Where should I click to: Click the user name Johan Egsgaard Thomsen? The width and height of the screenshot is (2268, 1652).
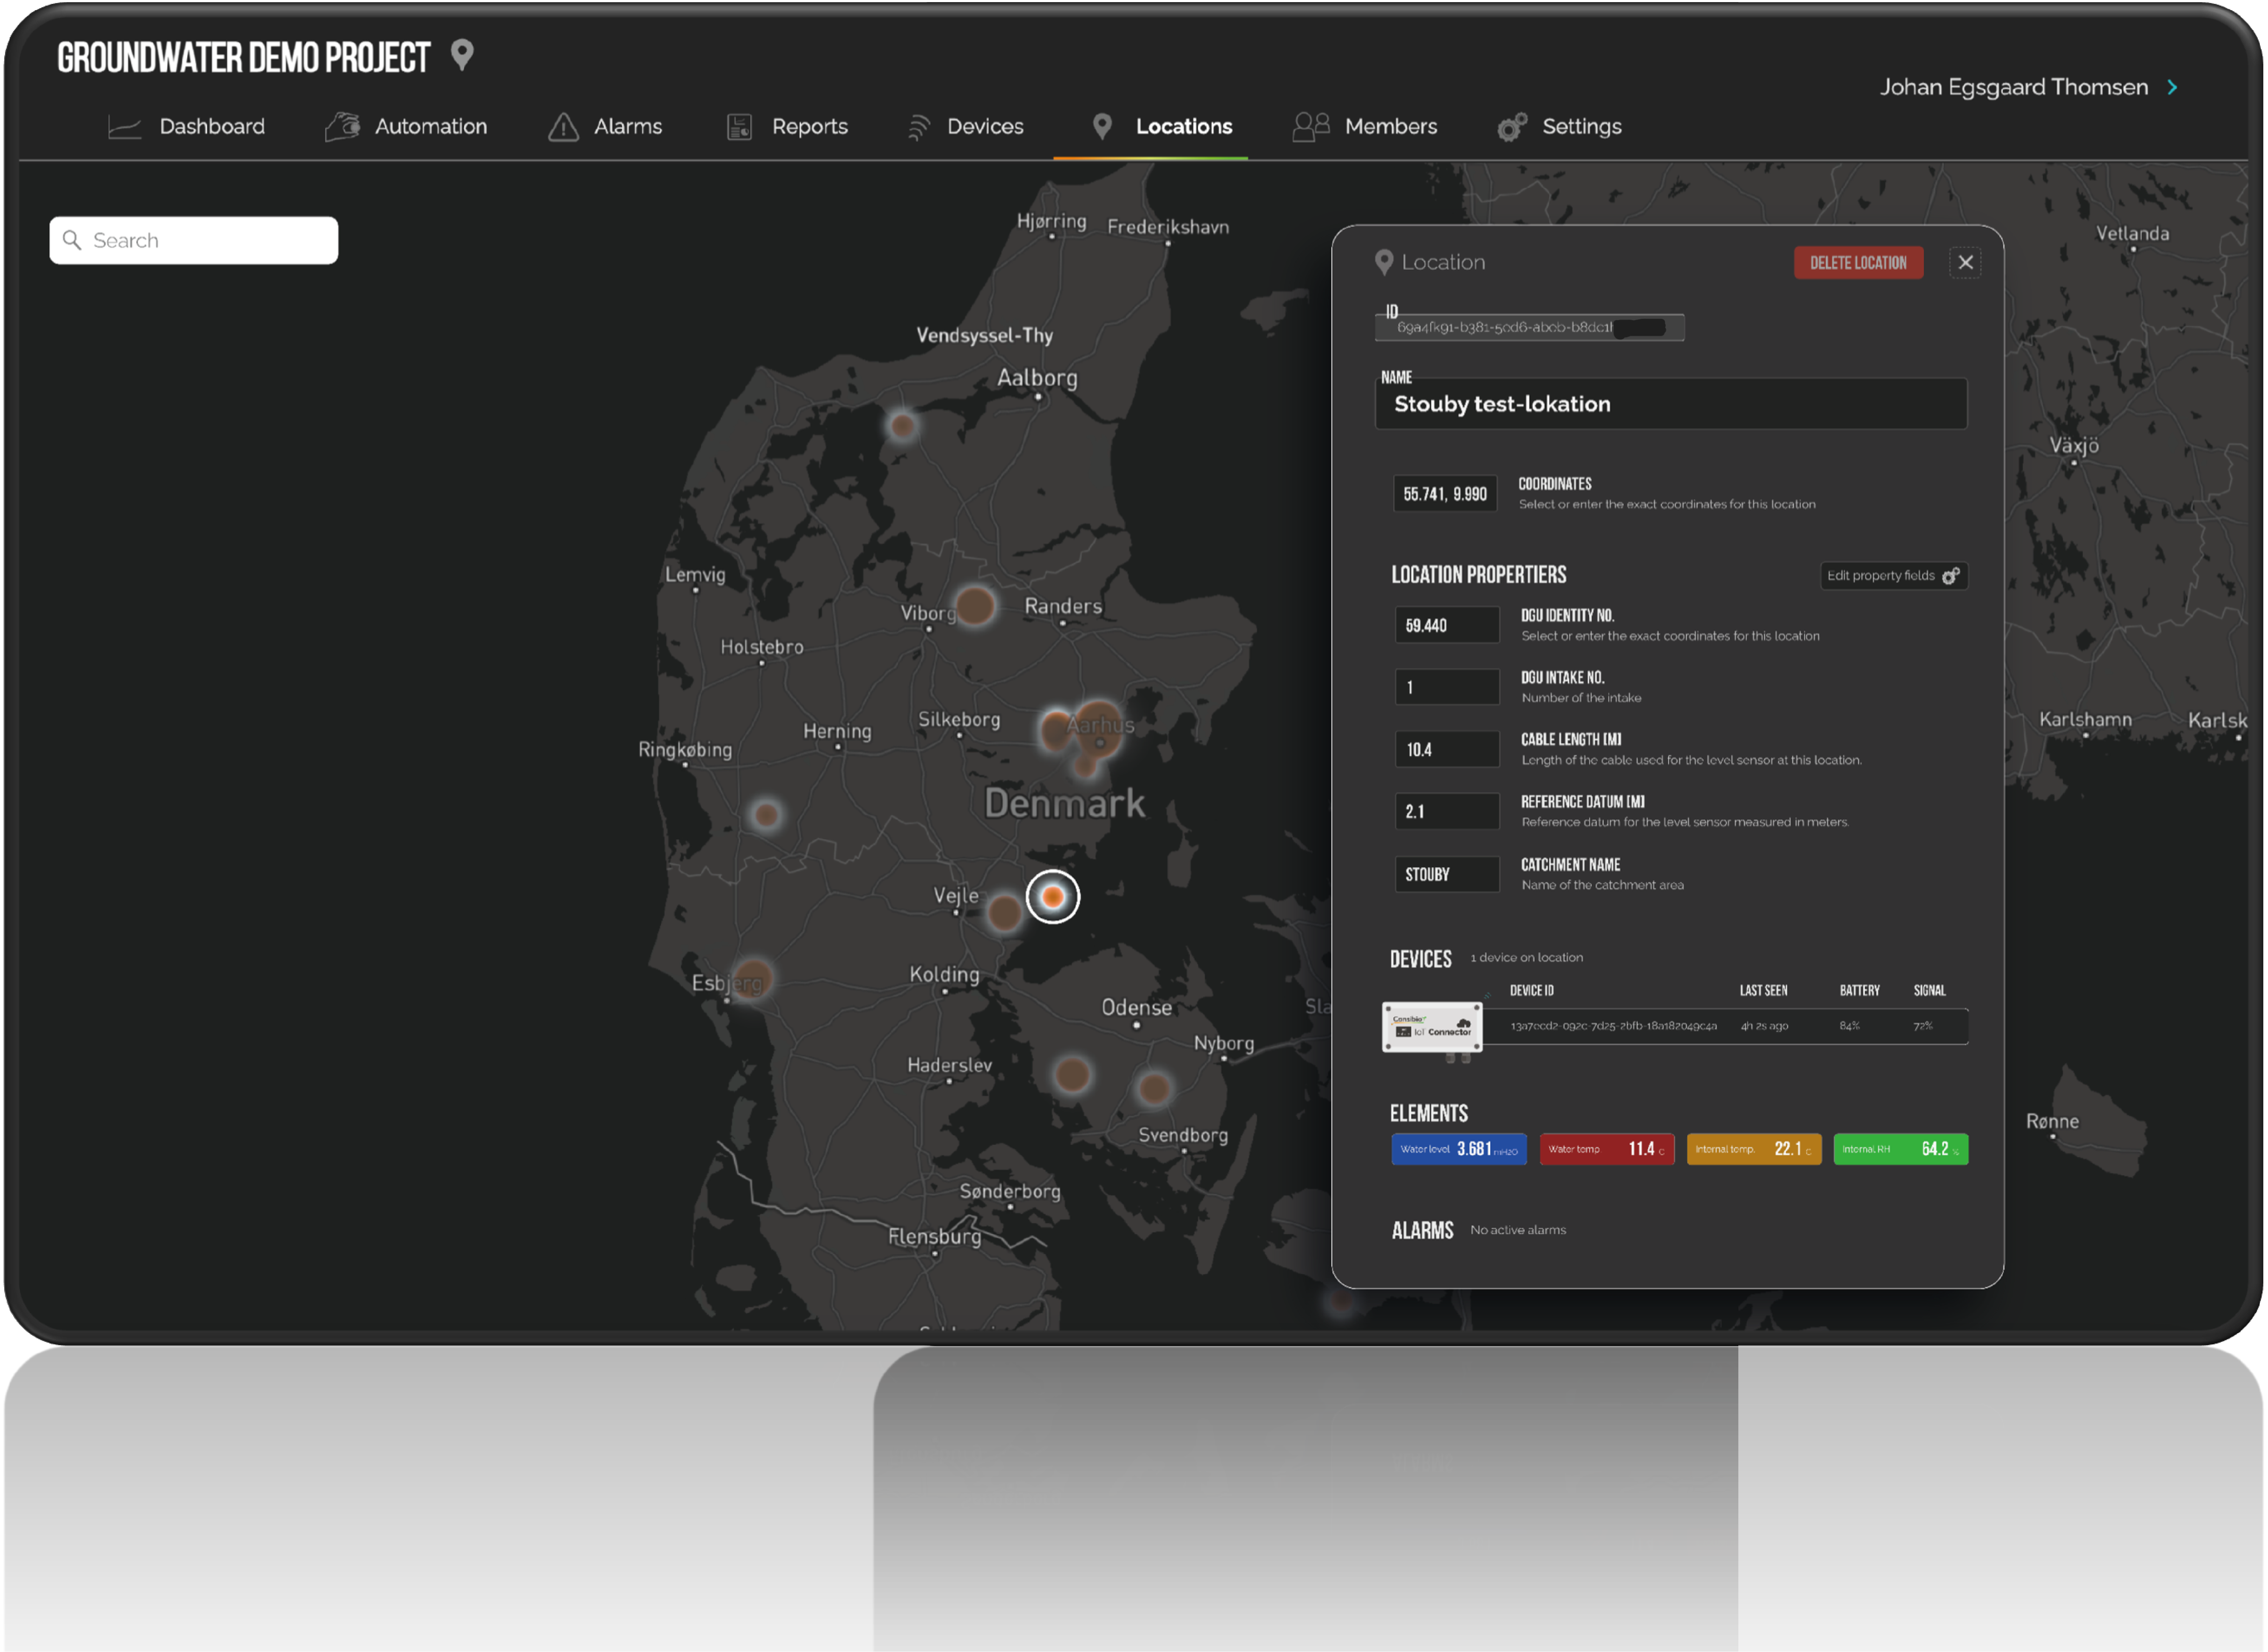coord(2014,87)
